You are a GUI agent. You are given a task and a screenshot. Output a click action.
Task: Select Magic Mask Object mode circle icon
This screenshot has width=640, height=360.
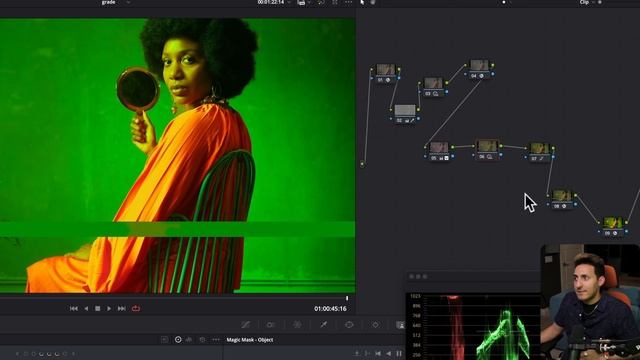click(x=178, y=340)
